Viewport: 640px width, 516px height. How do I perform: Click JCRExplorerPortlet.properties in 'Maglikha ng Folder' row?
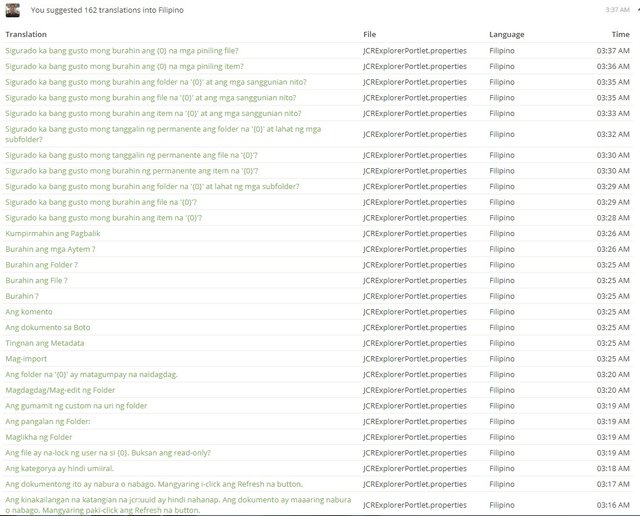415,437
